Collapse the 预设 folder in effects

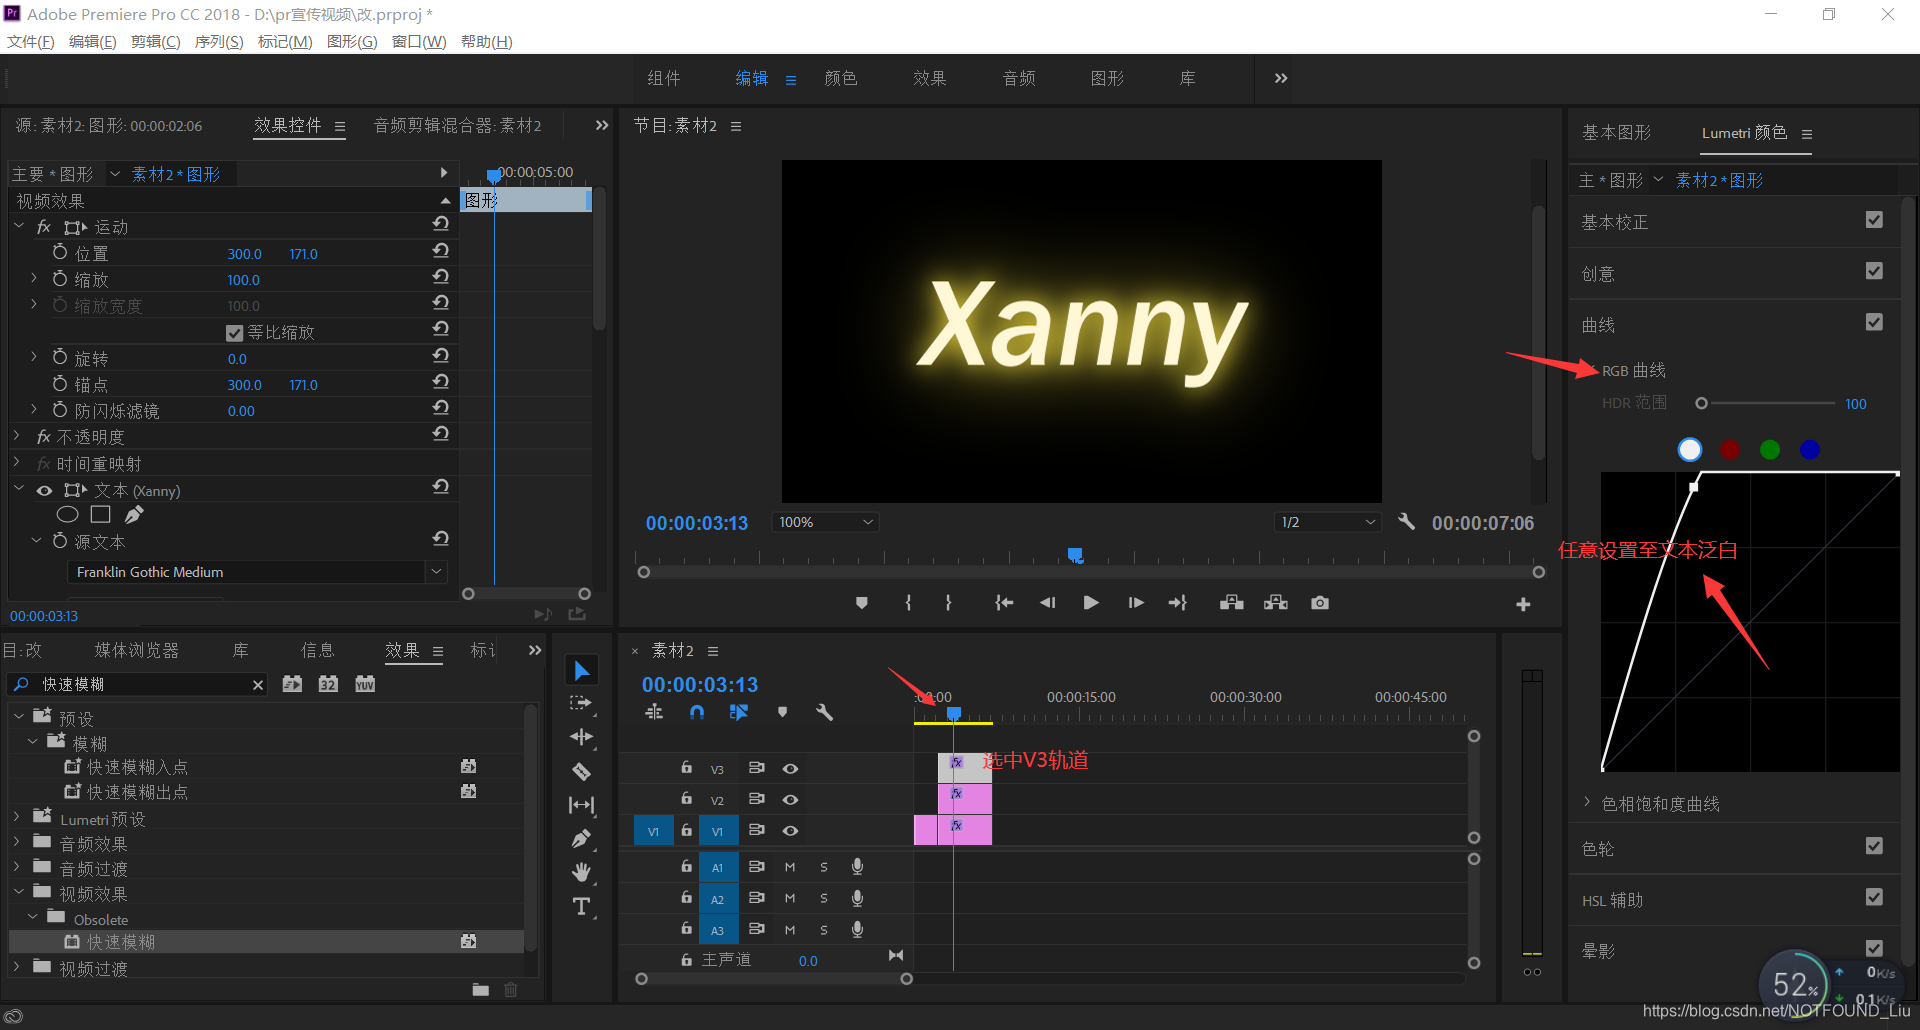(x=18, y=717)
